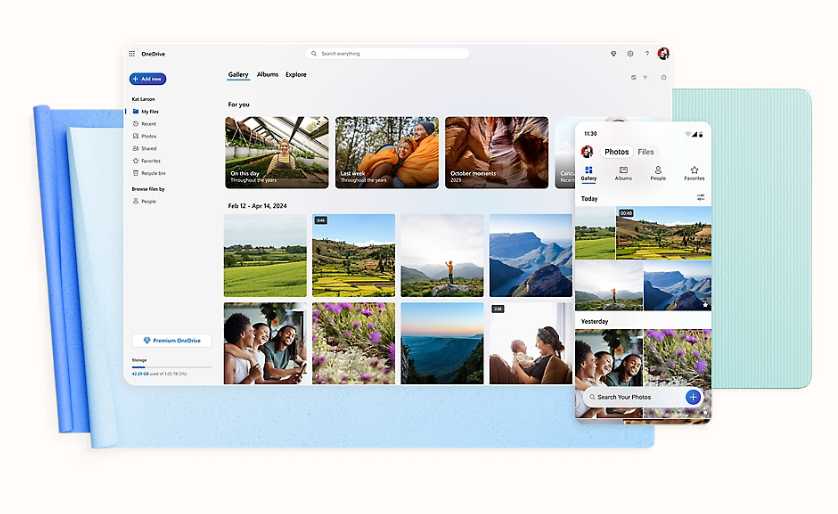Click the storage usage bar

pyautogui.click(x=172, y=367)
